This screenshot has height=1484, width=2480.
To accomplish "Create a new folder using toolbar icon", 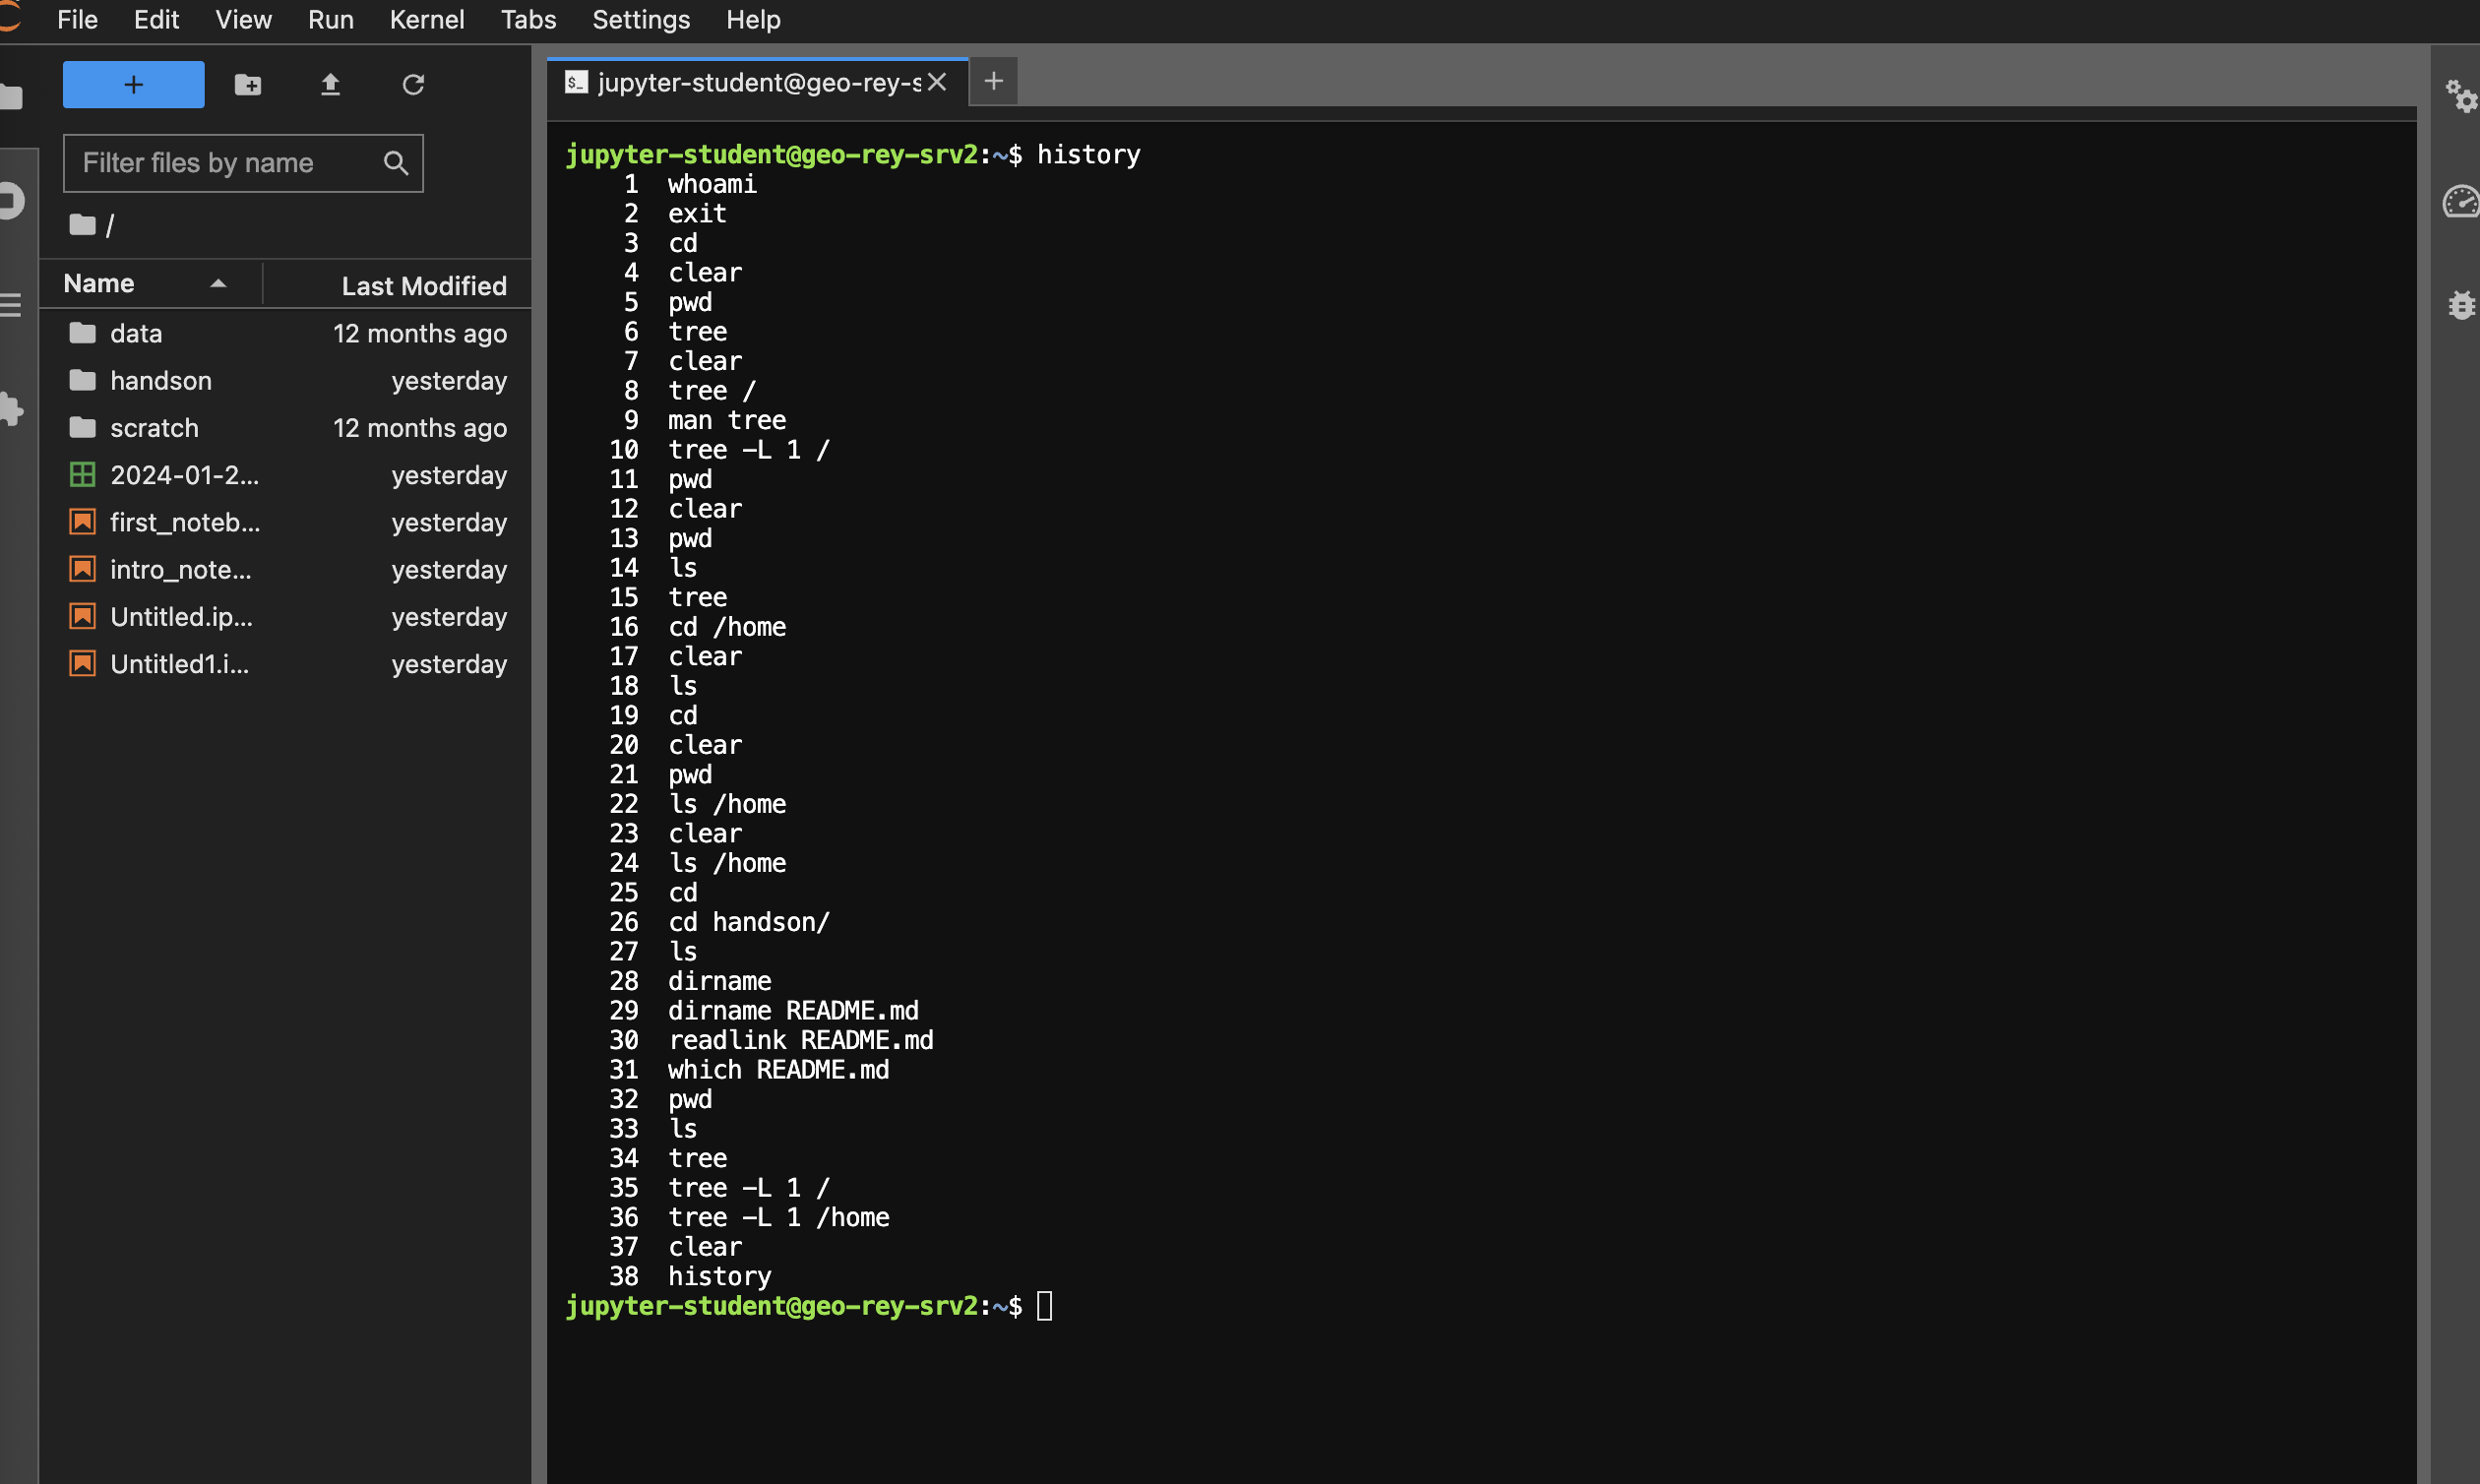I will (248, 85).
